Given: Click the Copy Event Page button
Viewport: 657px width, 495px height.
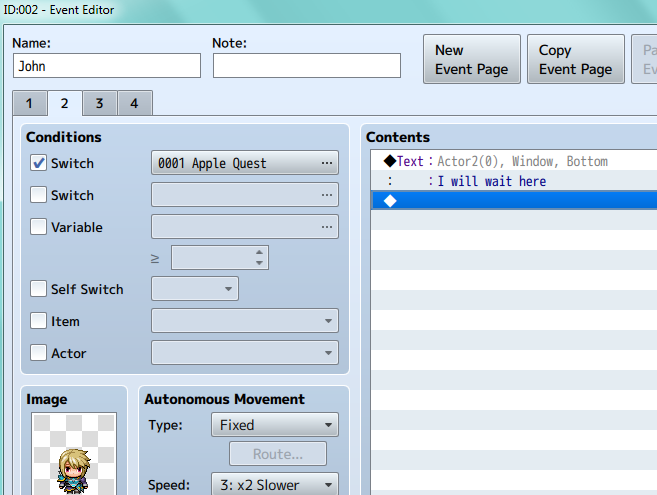Looking at the screenshot, I should [x=576, y=59].
